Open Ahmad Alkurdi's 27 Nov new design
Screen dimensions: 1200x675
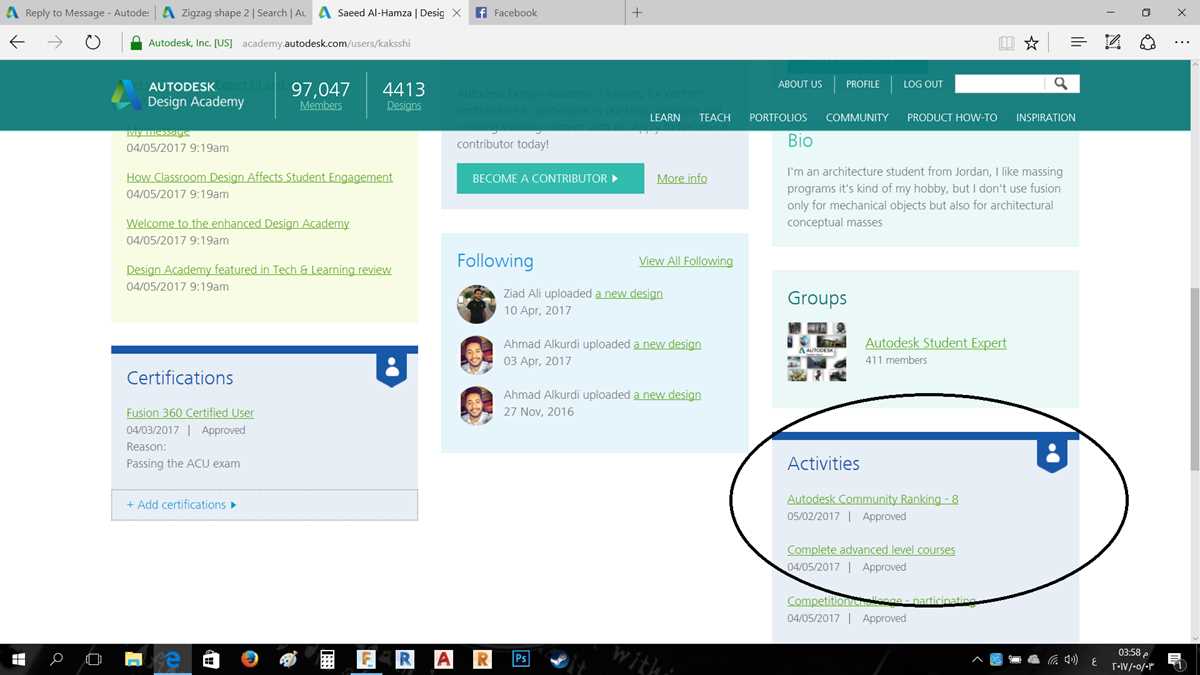click(x=667, y=394)
